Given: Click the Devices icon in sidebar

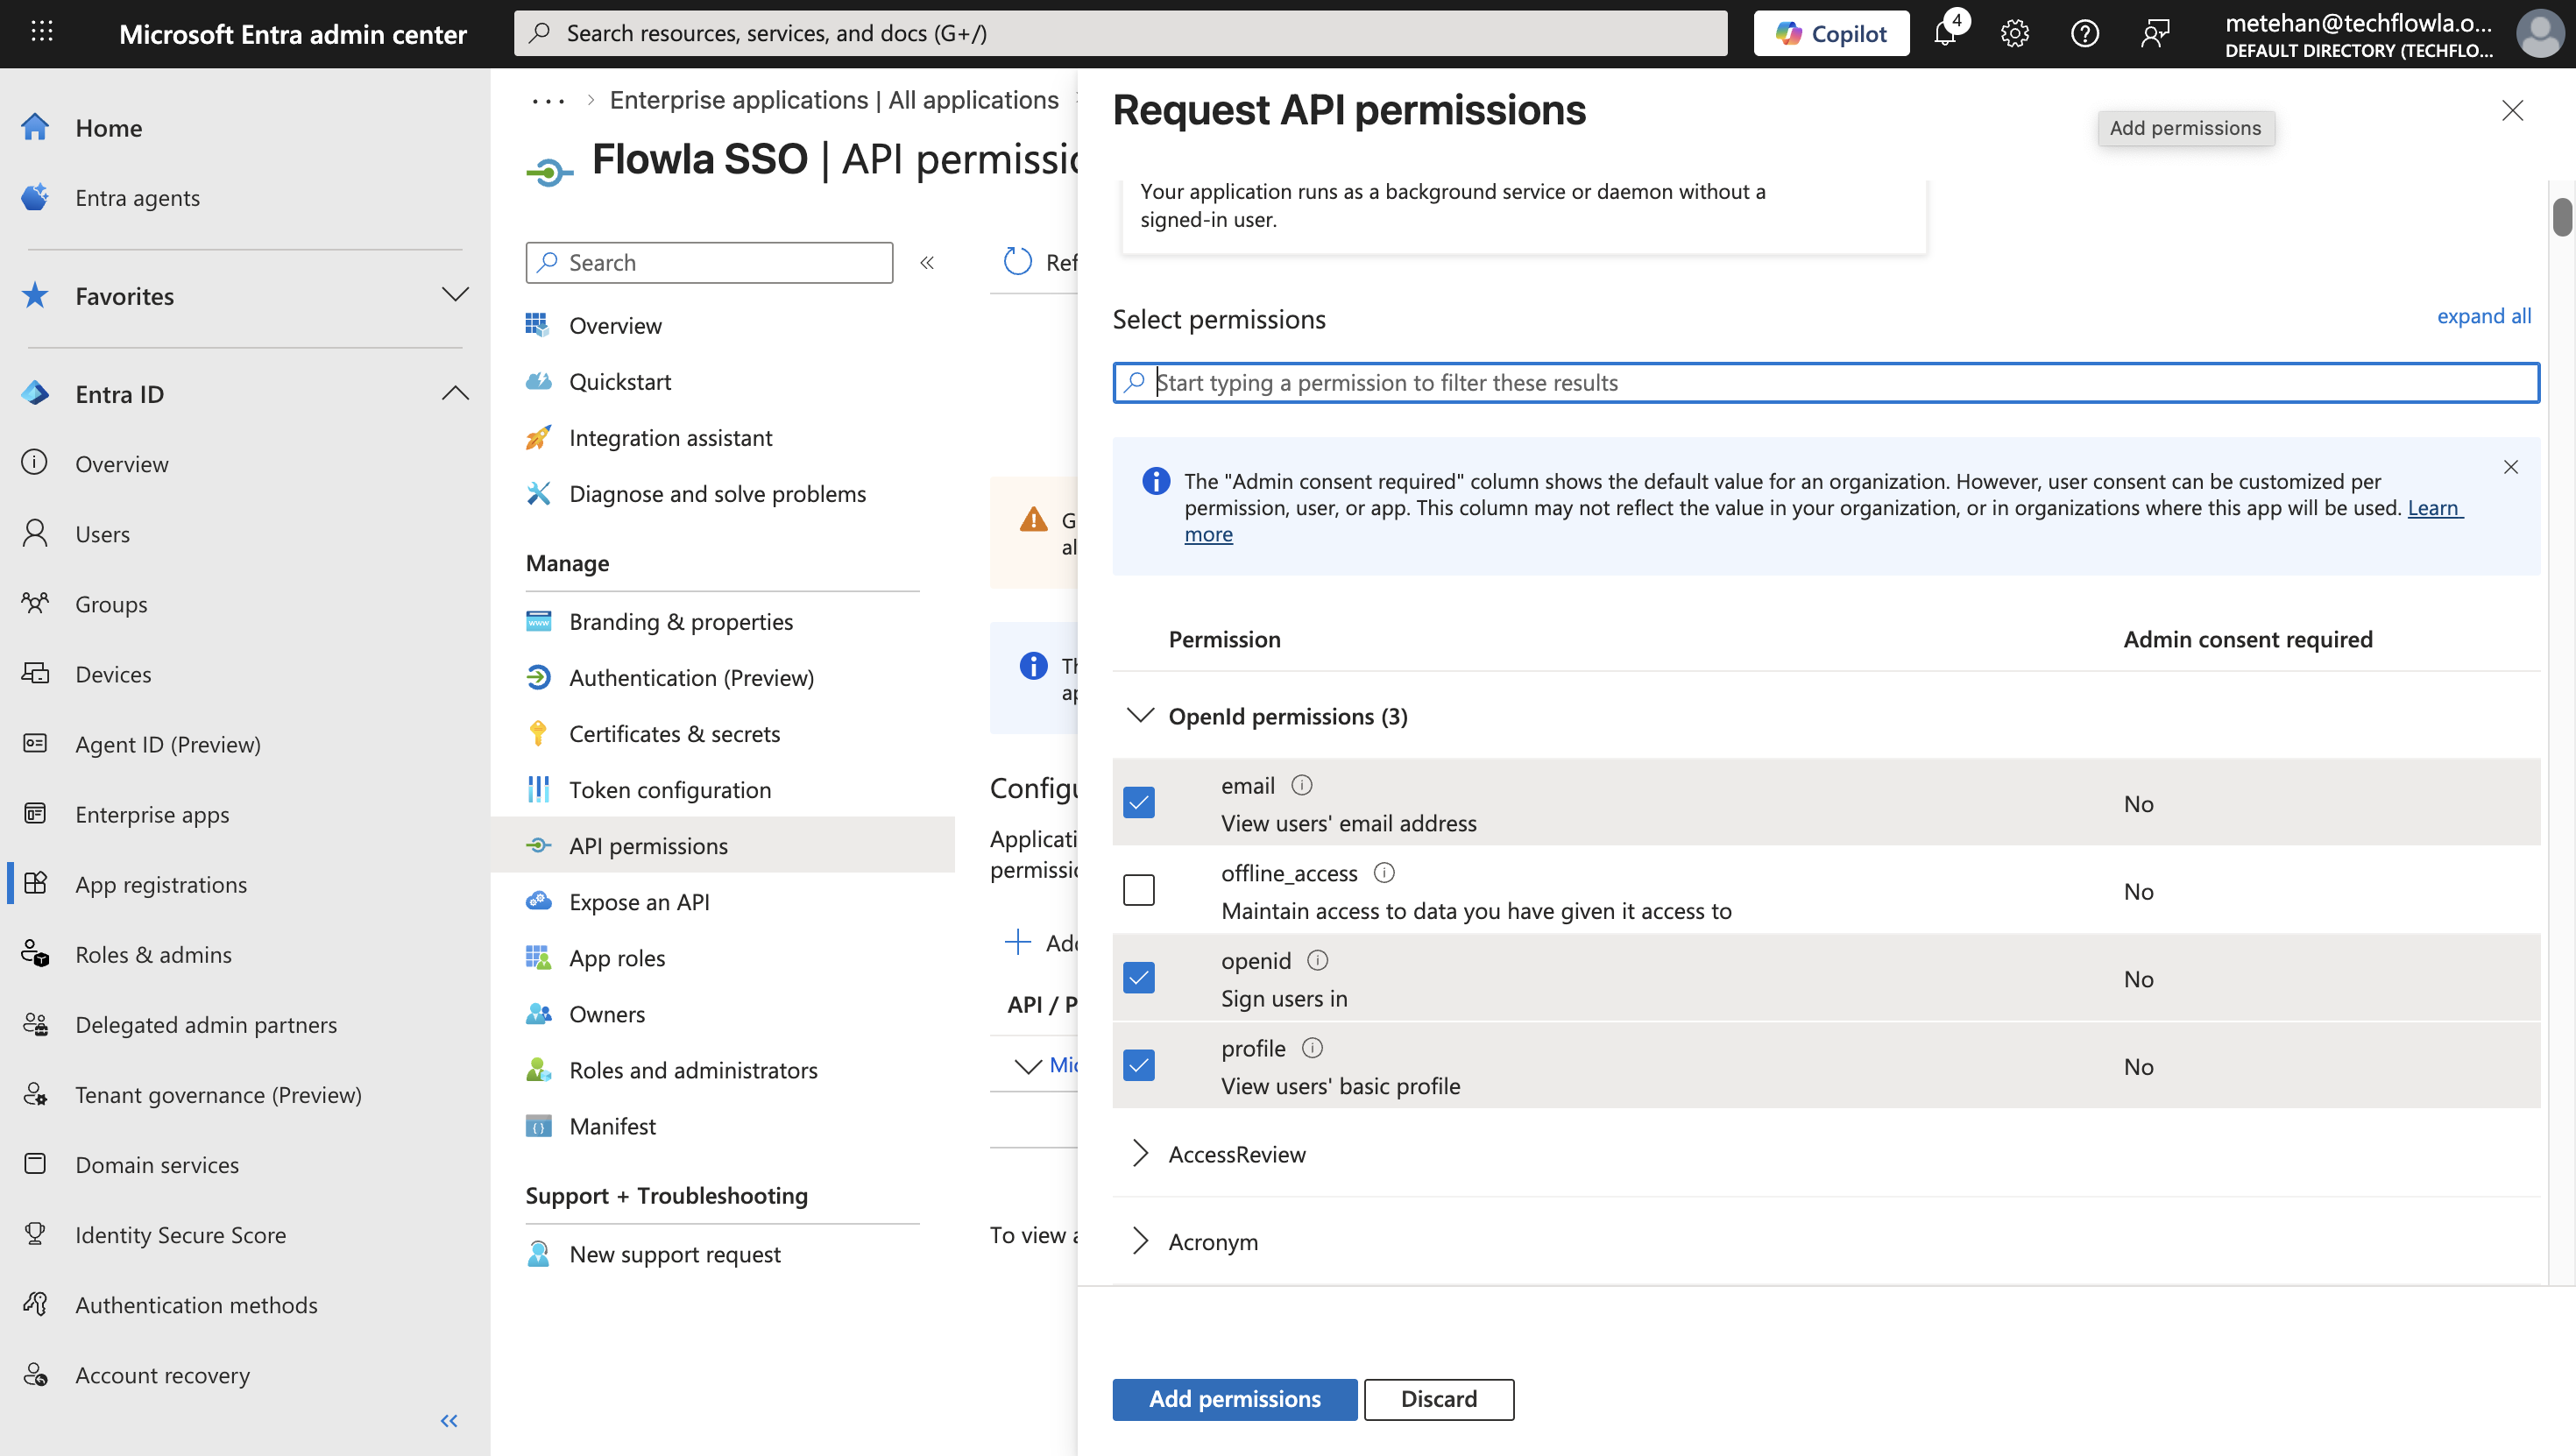Looking at the screenshot, I should (35, 673).
